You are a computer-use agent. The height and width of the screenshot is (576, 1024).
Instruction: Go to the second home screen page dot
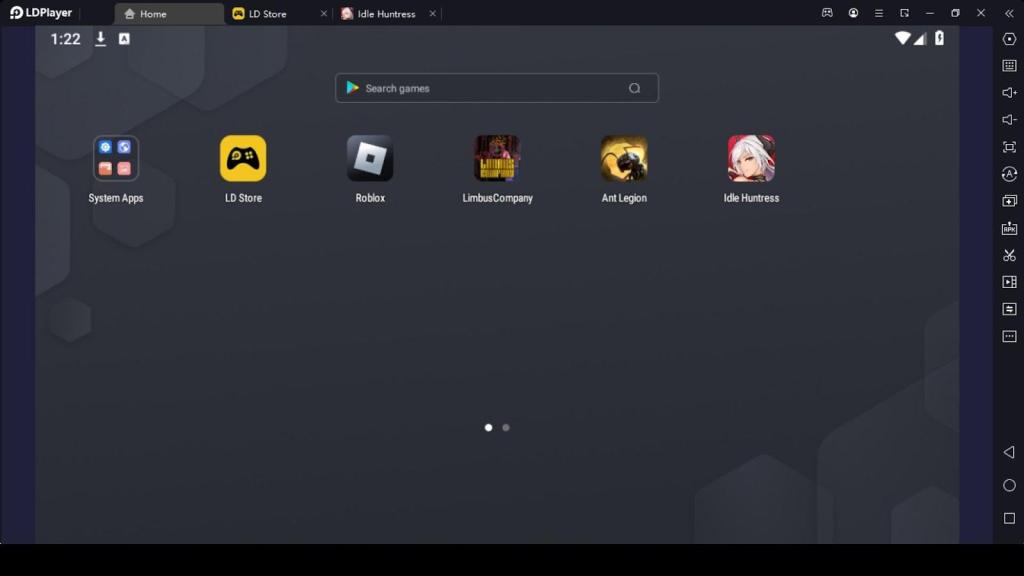pos(506,427)
